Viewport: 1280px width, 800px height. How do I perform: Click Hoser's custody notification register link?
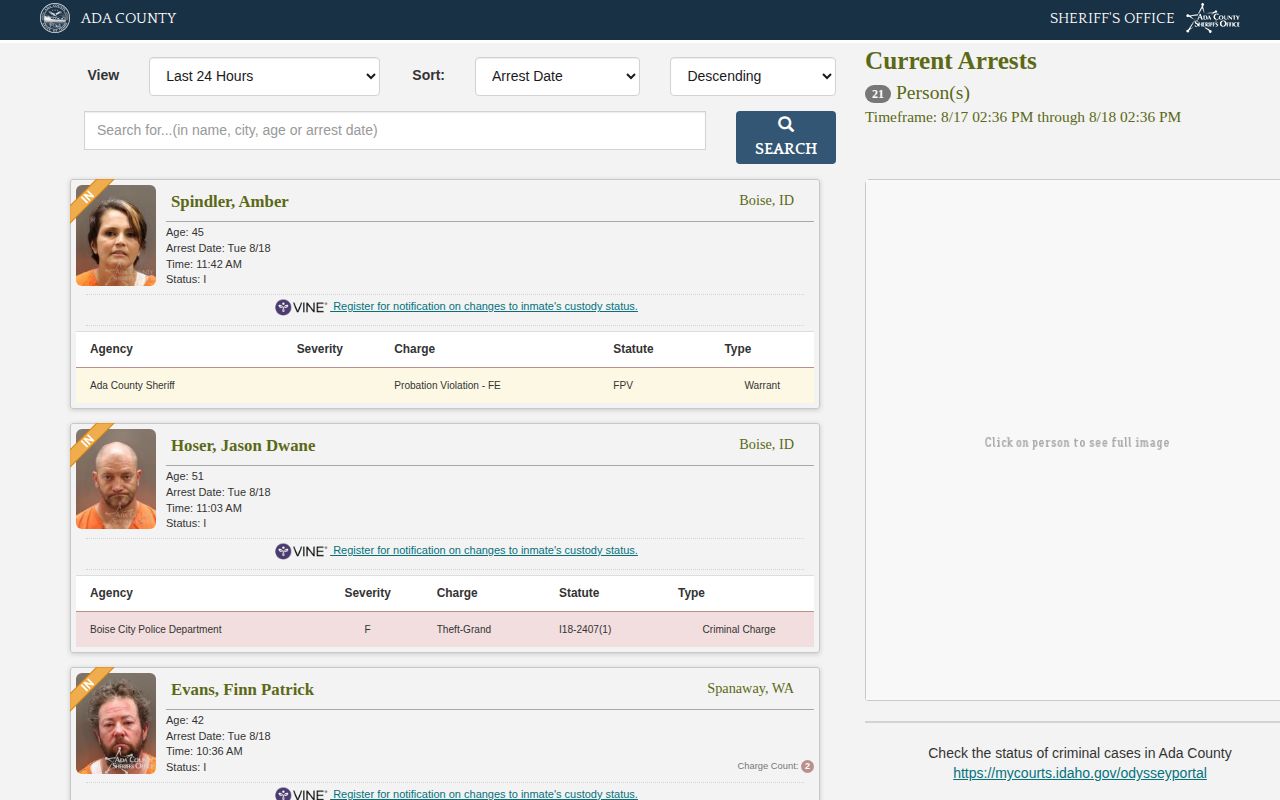pyautogui.click(x=485, y=550)
